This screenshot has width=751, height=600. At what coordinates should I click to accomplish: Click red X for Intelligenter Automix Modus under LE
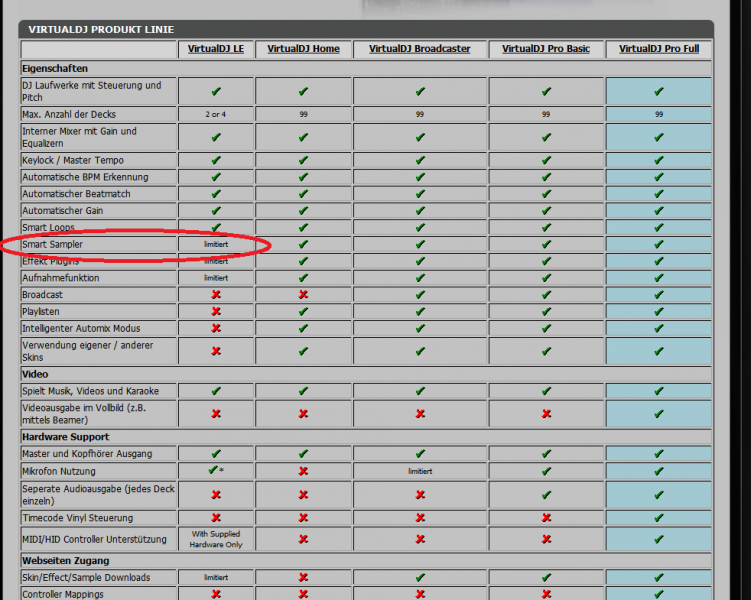[216, 328]
